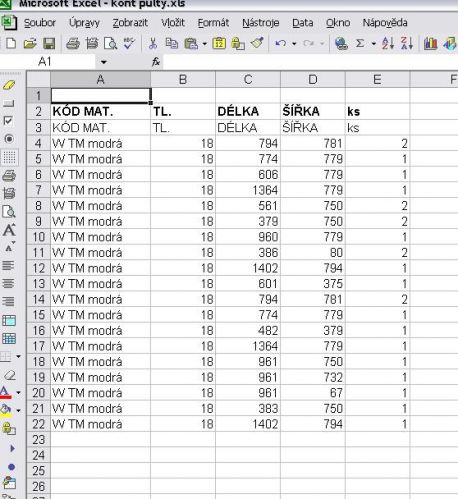The height and width of the screenshot is (499, 458).
Task: Click the formula bar input field
Action: (x=310, y=62)
